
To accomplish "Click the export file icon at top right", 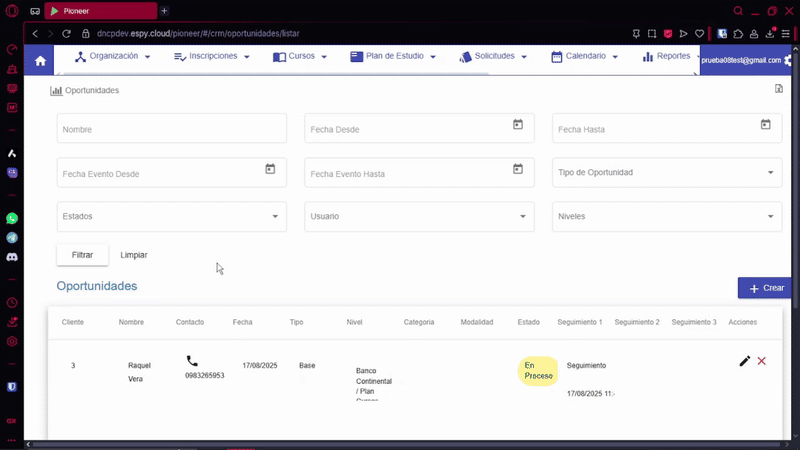I will point(778,89).
